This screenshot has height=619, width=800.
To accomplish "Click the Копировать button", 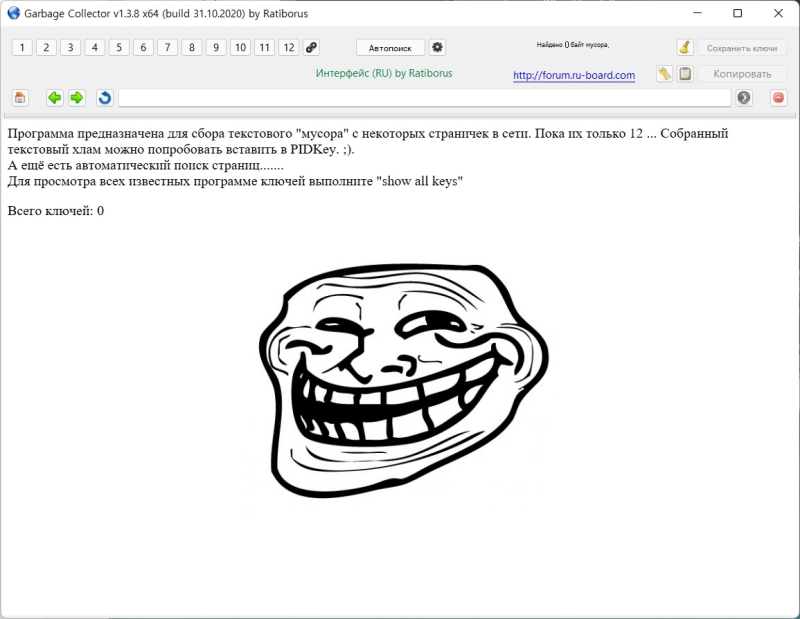I will [742, 74].
